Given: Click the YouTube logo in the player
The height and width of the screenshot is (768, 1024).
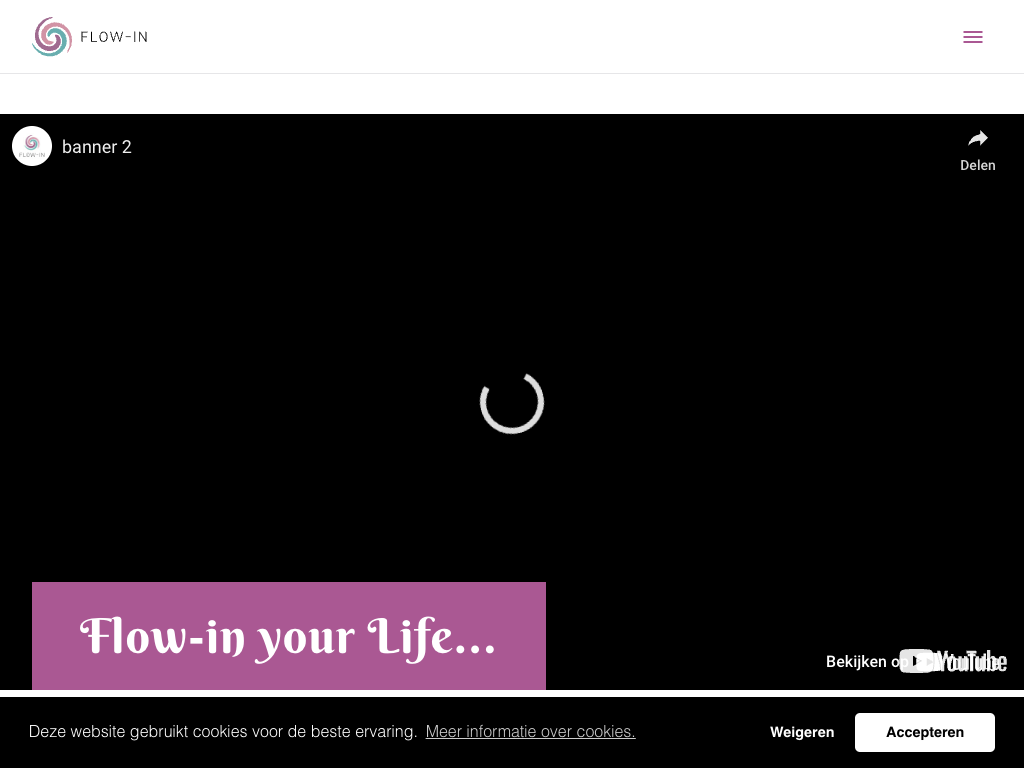Looking at the screenshot, I should [955, 661].
